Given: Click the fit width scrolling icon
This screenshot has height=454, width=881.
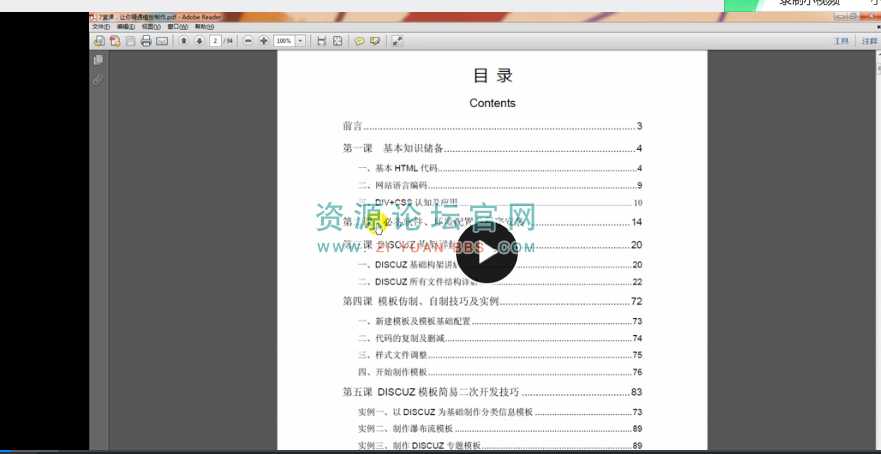Looking at the screenshot, I should pos(322,41).
